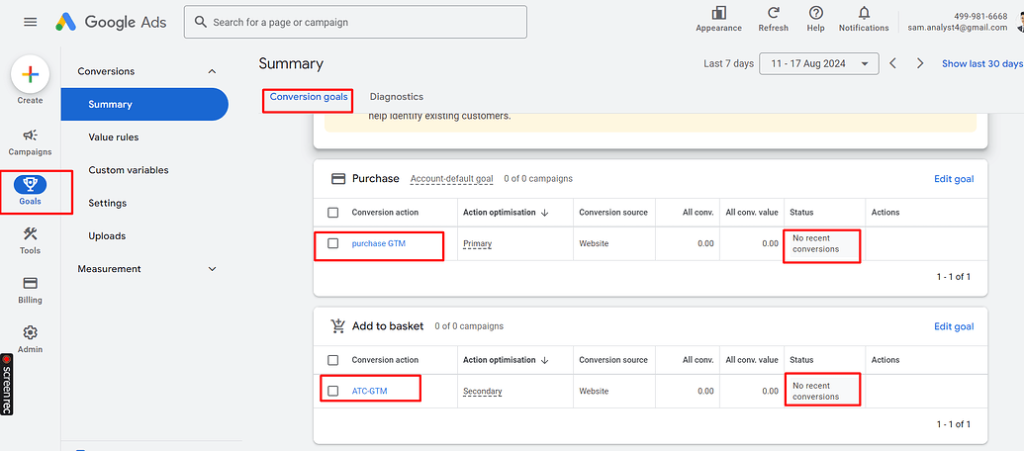The image size is (1024, 451).
Task: Select the Goals trophy icon
Action: (30, 185)
